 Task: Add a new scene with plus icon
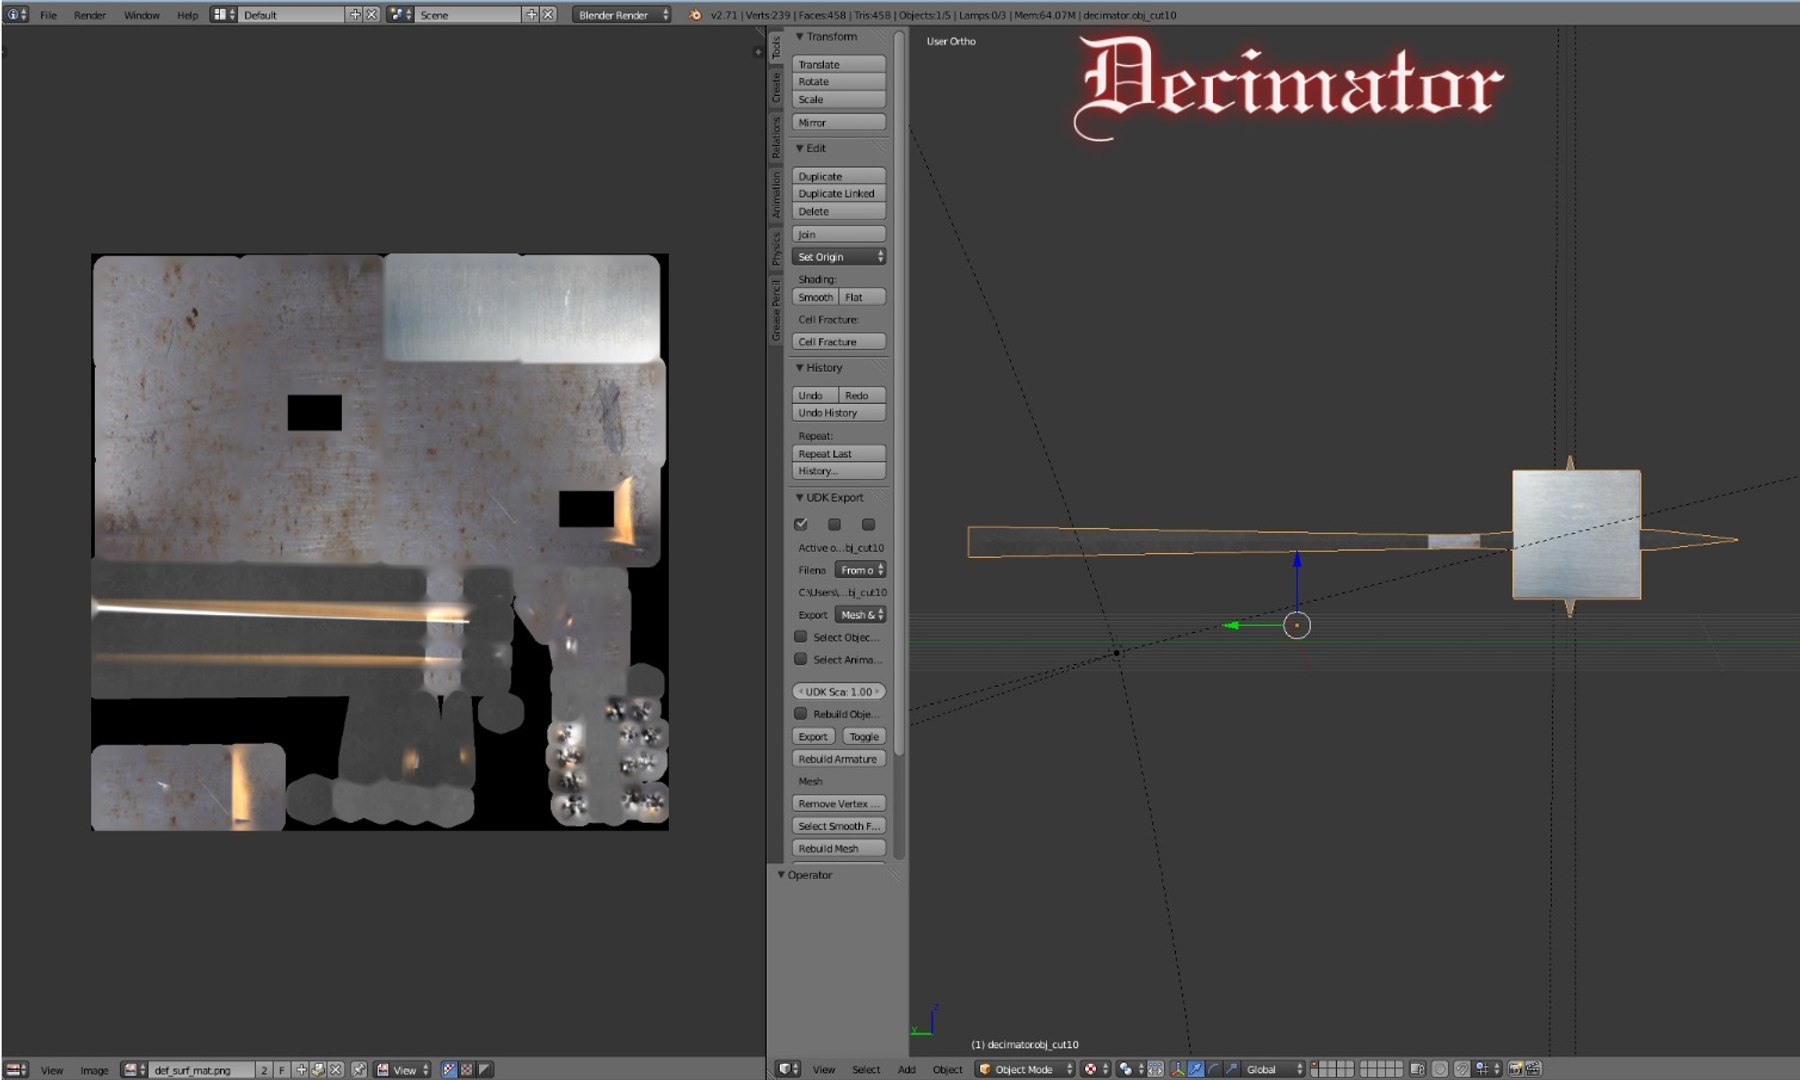point(531,15)
